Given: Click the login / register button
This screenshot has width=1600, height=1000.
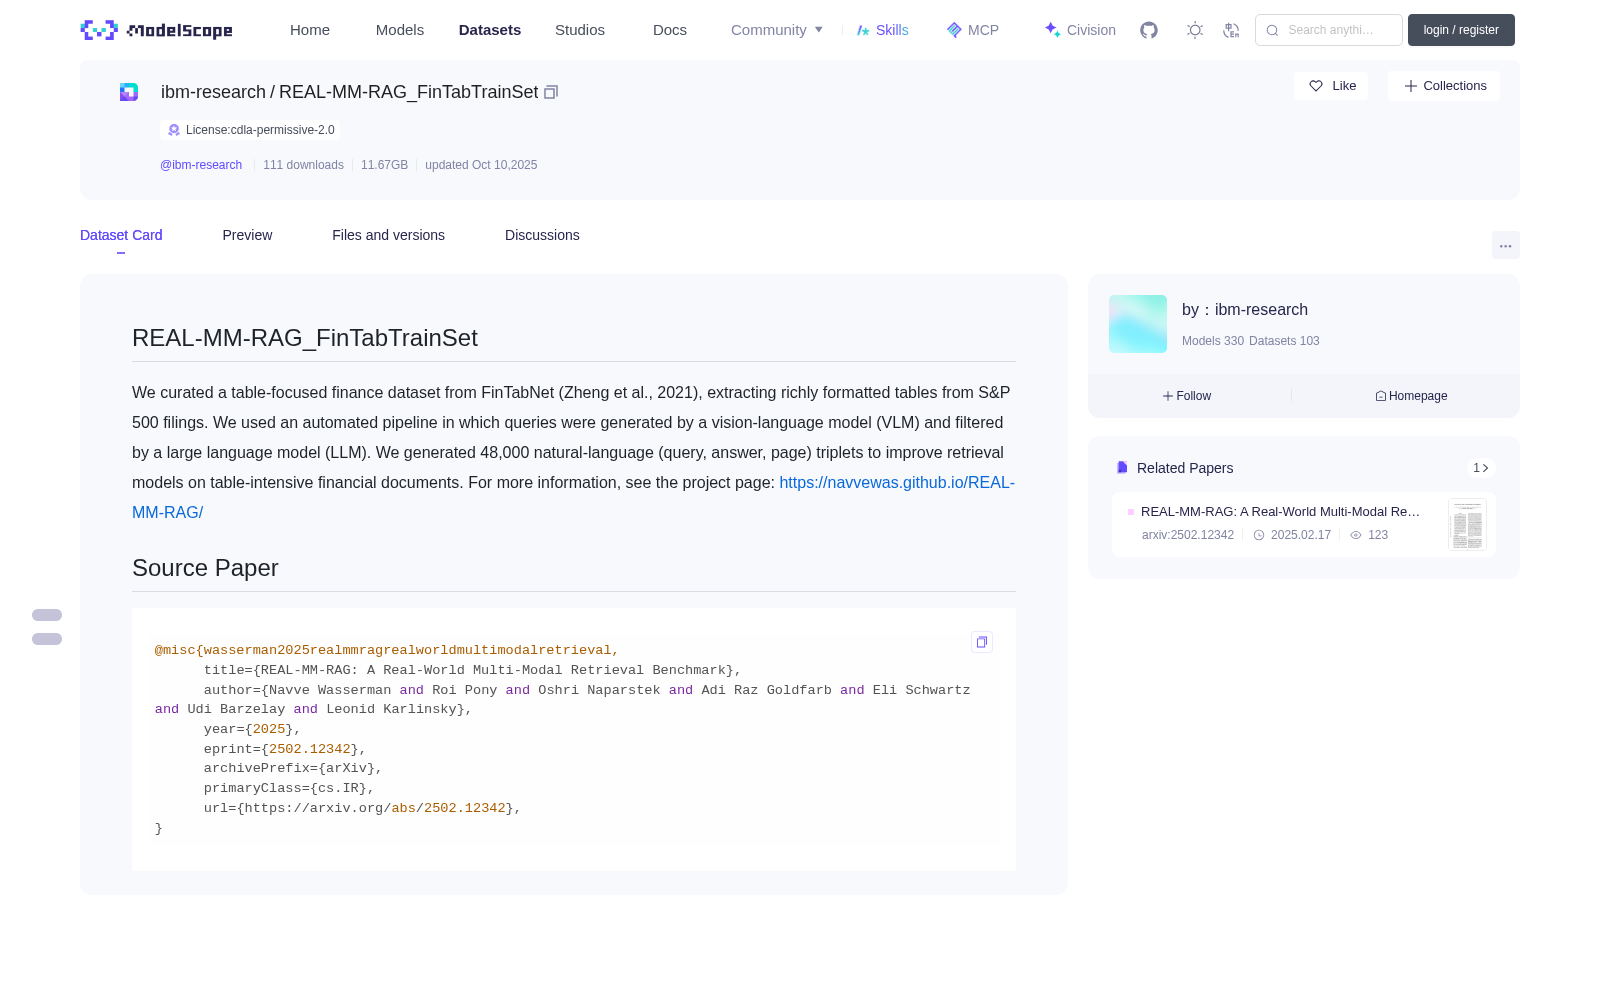Looking at the screenshot, I should point(1461,30).
